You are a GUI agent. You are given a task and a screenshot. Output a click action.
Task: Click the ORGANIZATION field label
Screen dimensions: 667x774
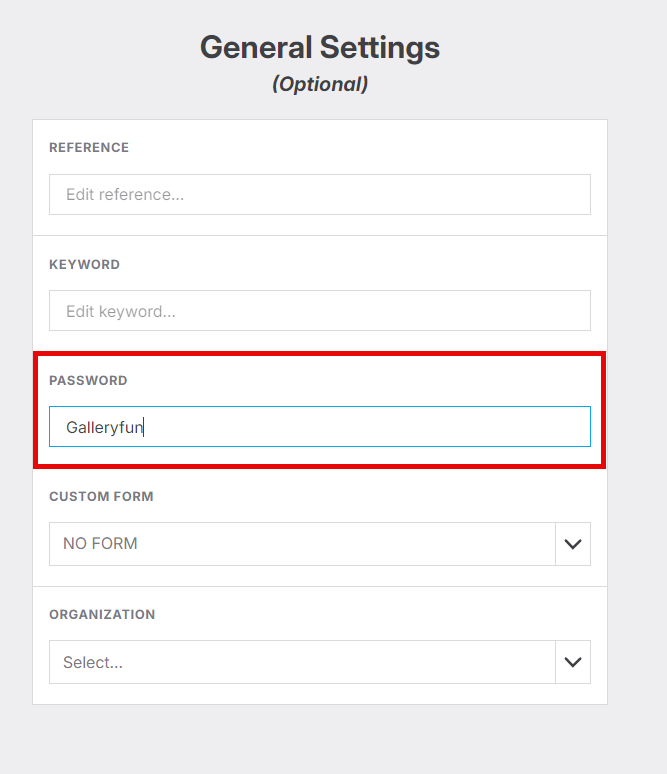click(x=102, y=615)
